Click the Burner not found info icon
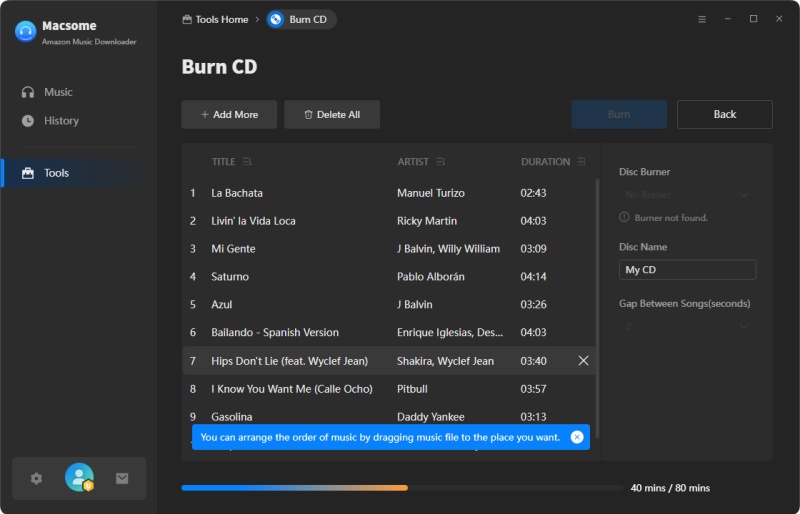Viewport: 800px width, 514px height. pos(624,217)
